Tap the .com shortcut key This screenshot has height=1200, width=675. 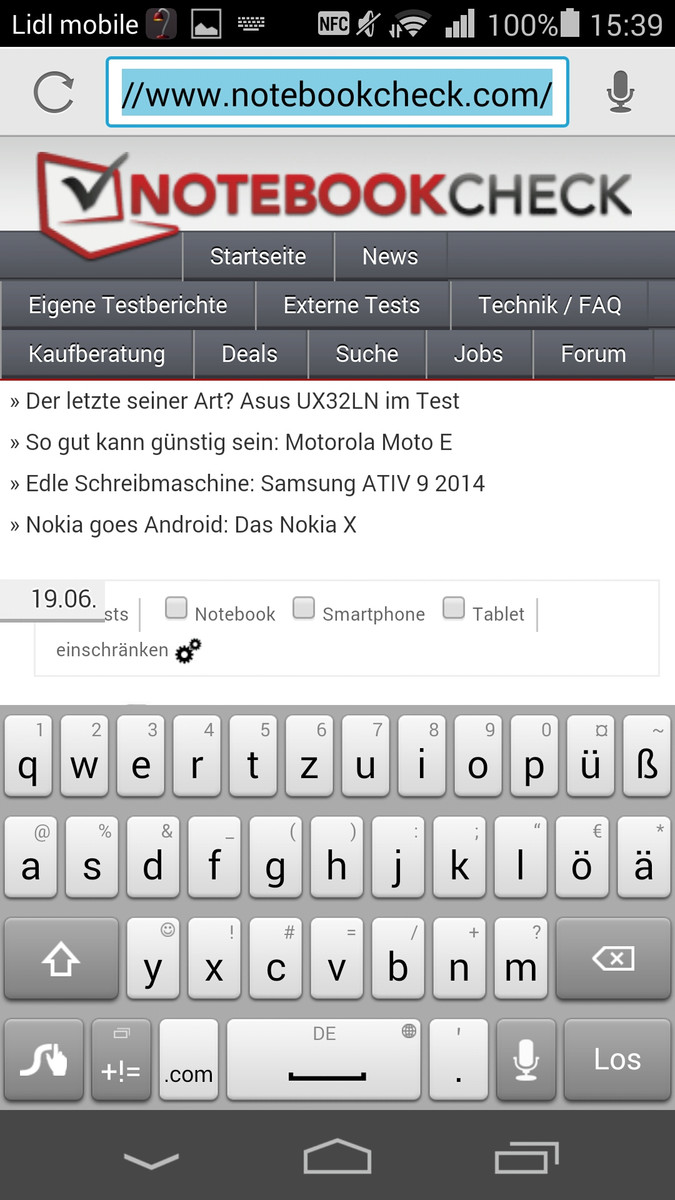(x=189, y=1060)
